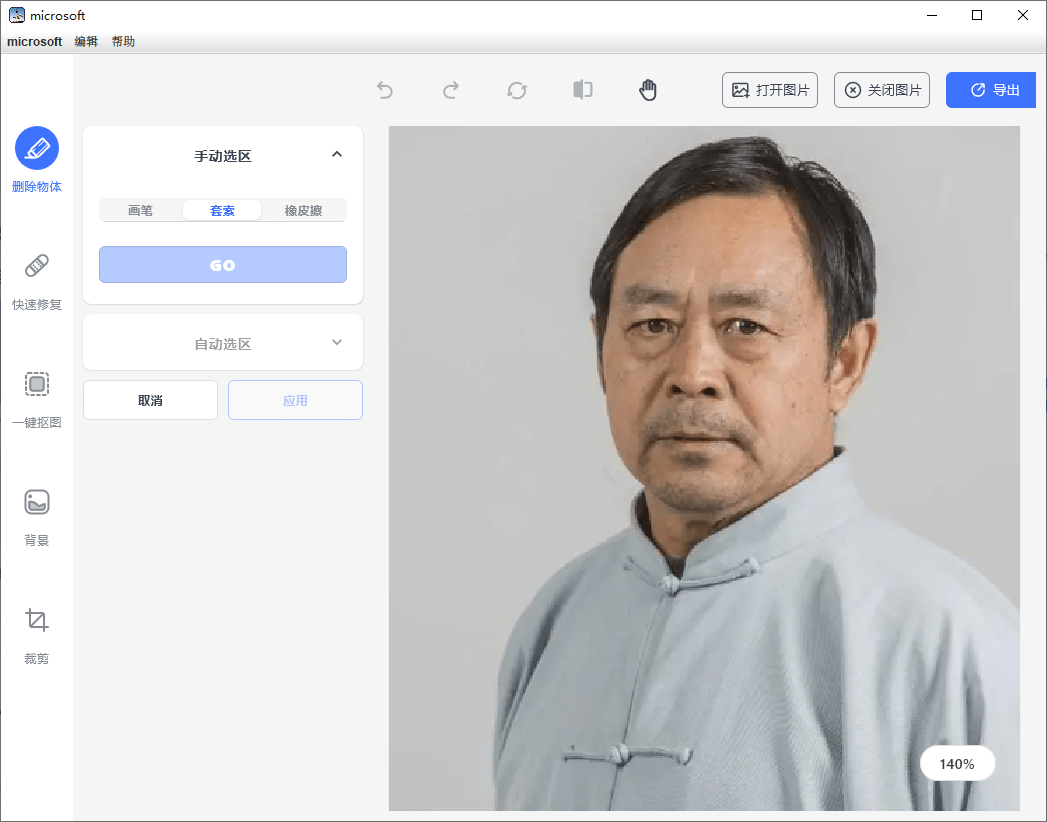Keep 套索 lasso mode selected
The width and height of the screenshot is (1047, 822).
point(222,210)
